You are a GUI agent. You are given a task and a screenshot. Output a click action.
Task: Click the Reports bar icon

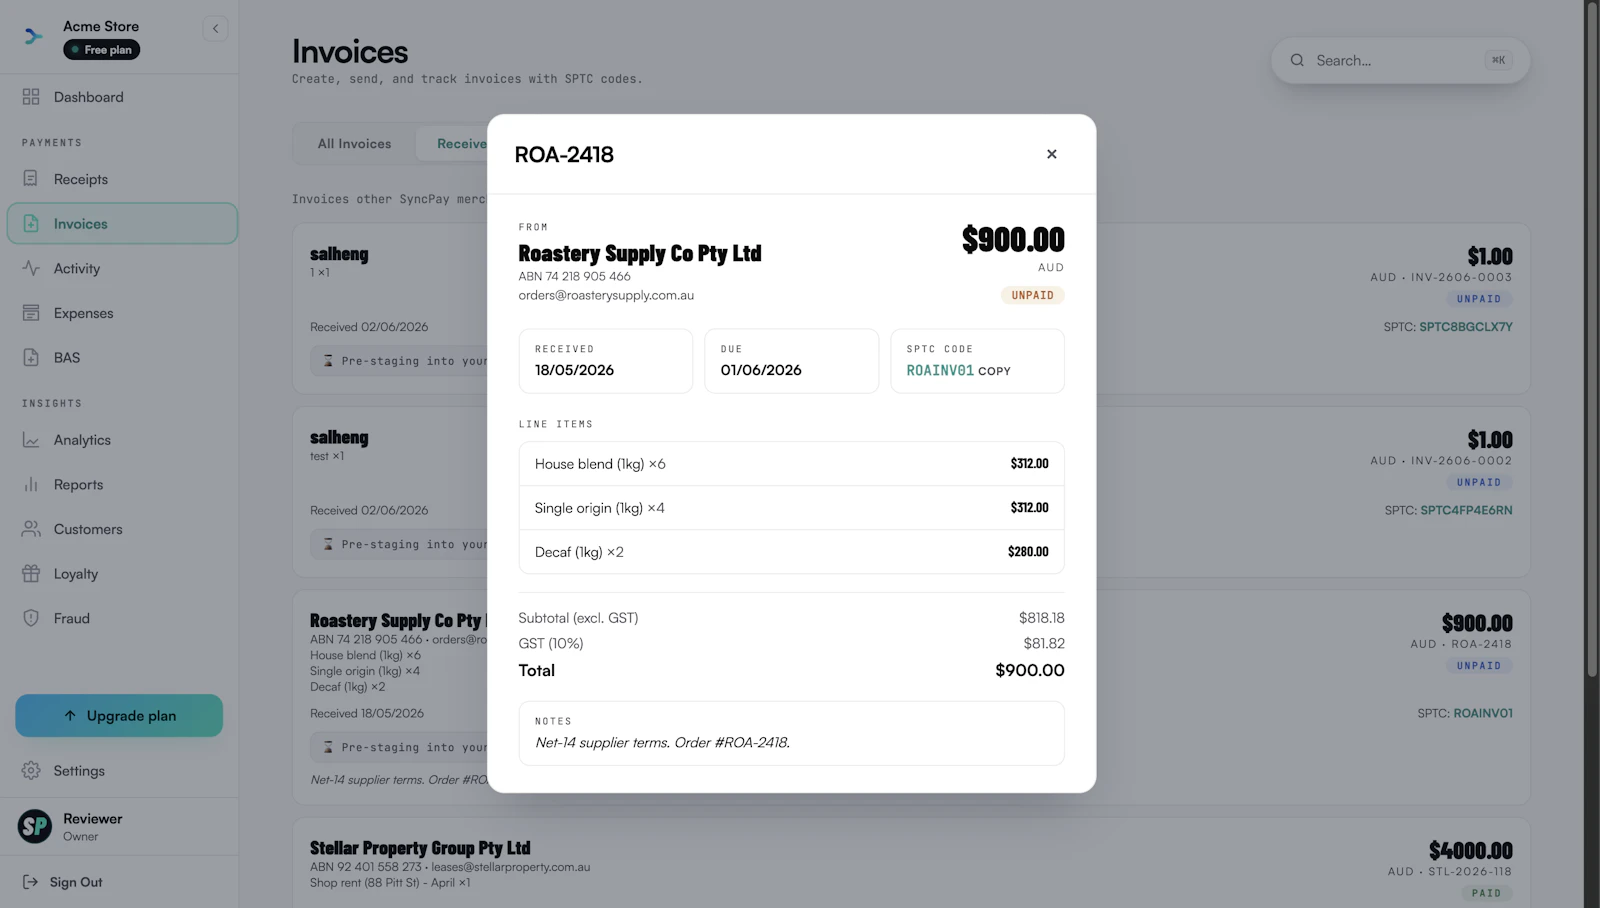pos(31,484)
